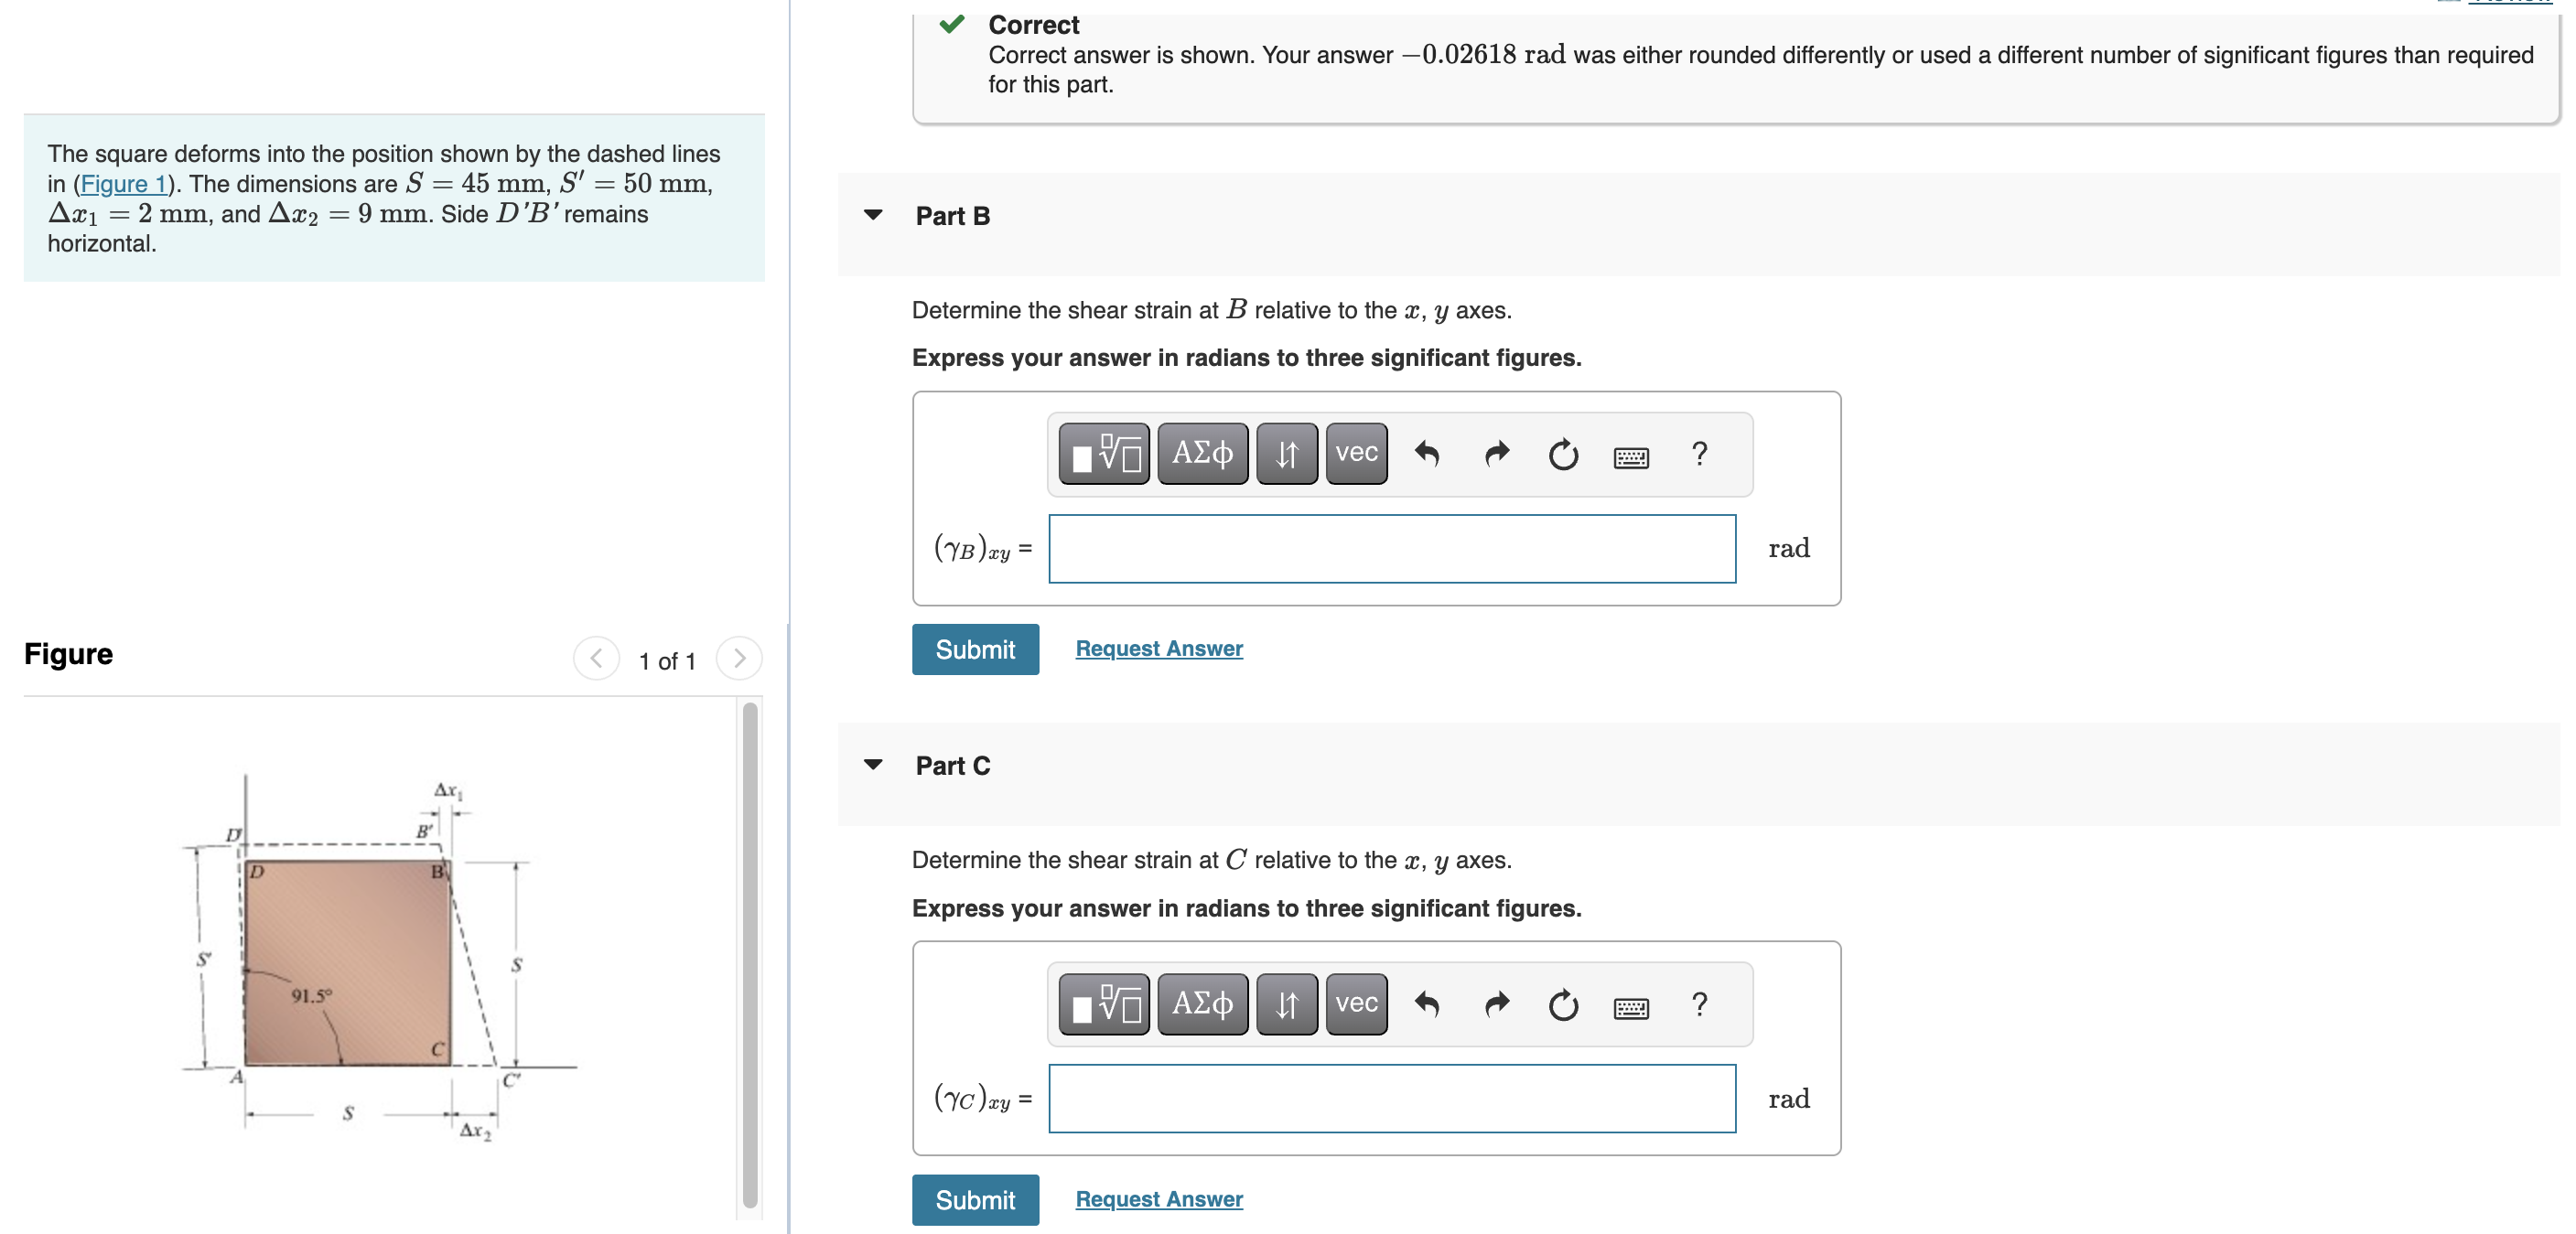The height and width of the screenshot is (1234, 2576).
Task: Open templates (fraction/root) tool in Part B
Action: click(x=1103, y=454)
